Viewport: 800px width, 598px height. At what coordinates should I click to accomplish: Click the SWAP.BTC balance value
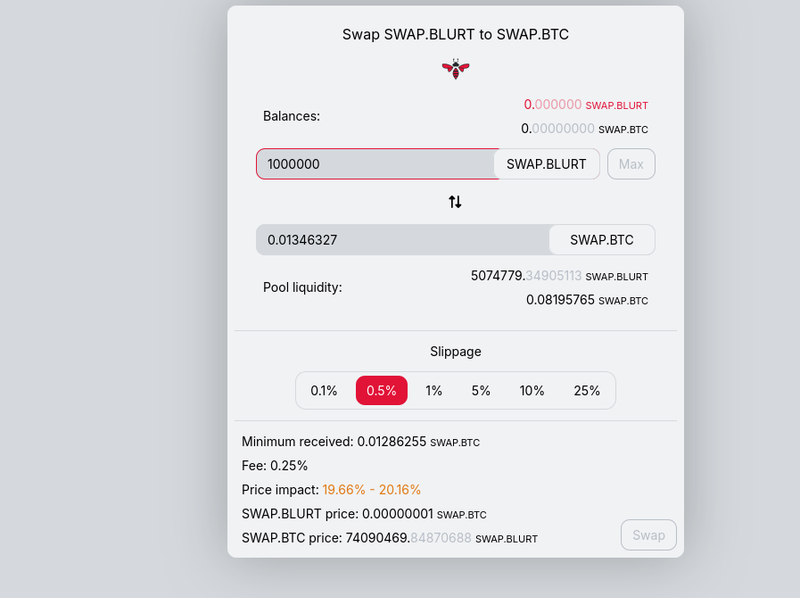click(x=558, y=129)
